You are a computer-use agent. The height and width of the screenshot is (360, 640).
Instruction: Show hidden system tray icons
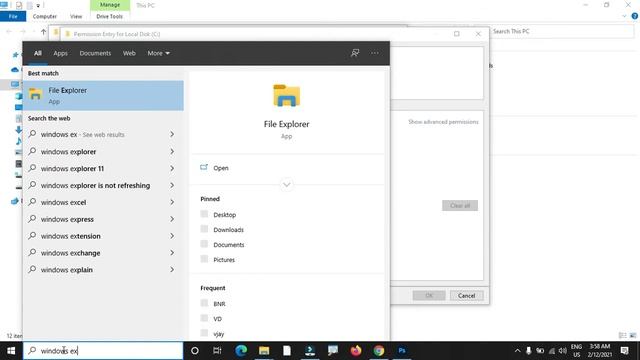point(517,351)
